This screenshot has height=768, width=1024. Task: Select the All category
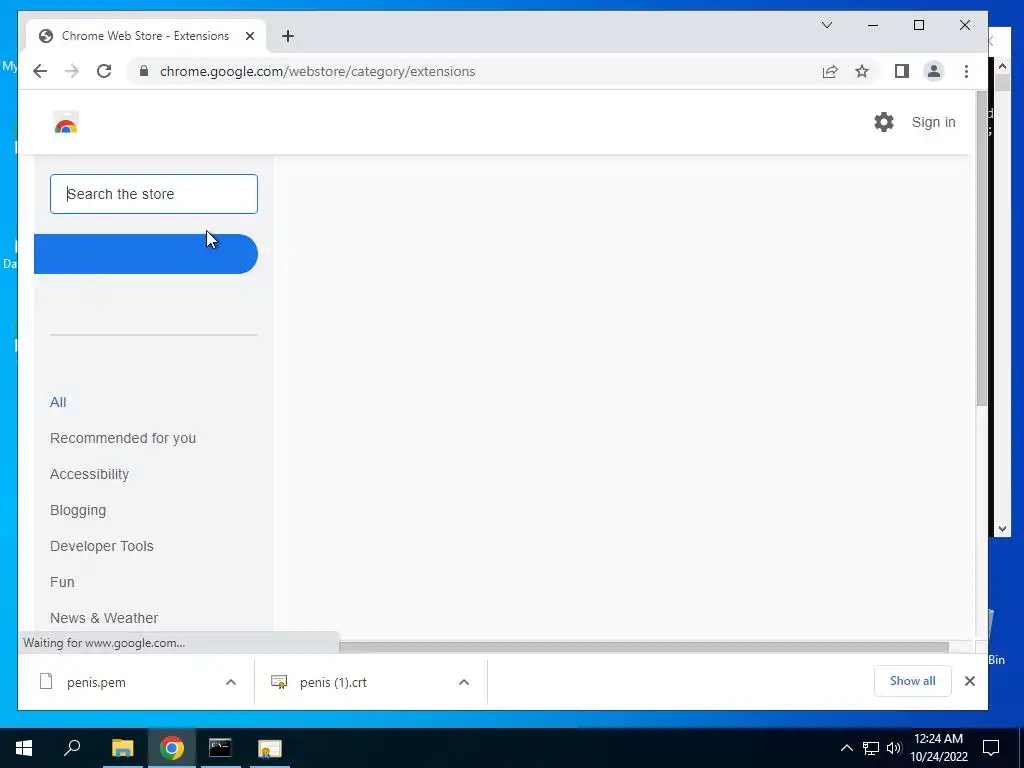coord(58,402)
